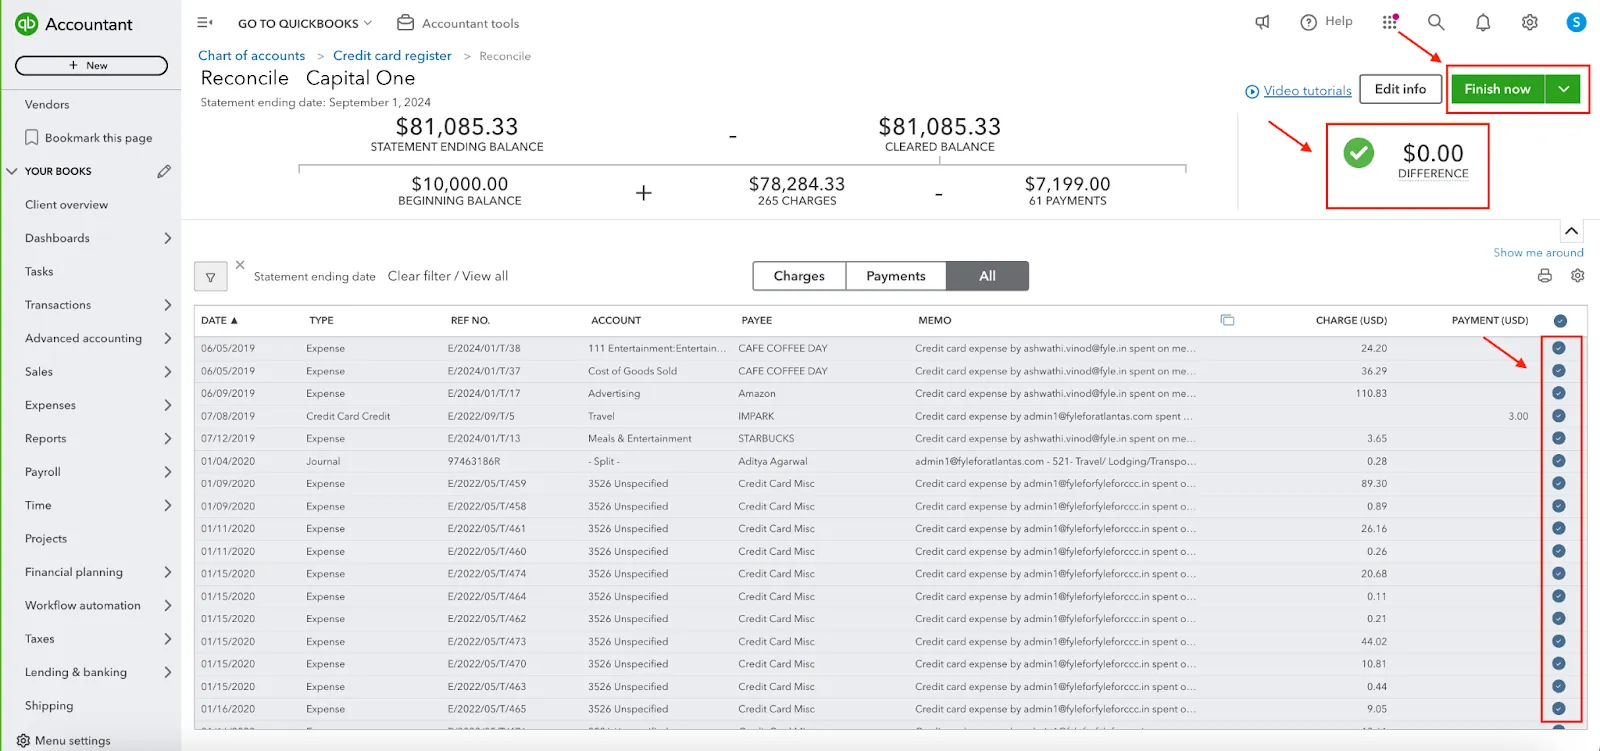
Task: Edit YOUR BOOKS section pencil icon
Action: click(x=164, y=171)
